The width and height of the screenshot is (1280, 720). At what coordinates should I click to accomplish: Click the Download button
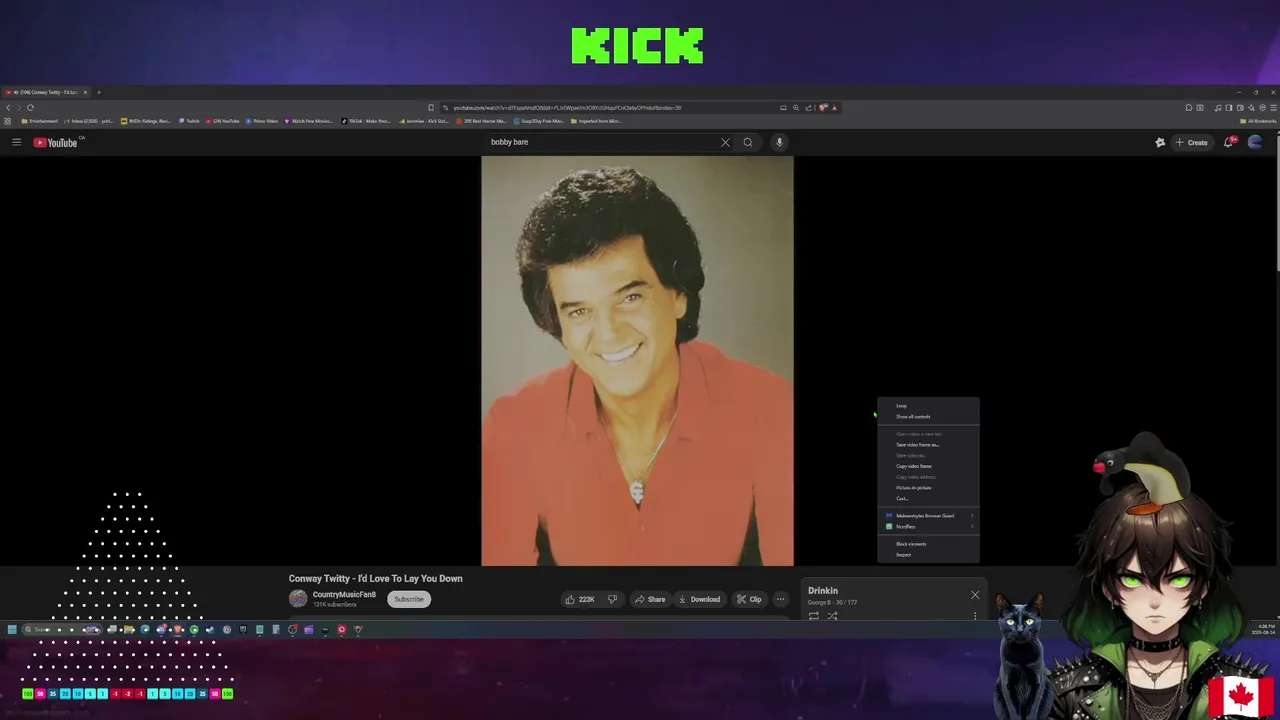pyautogui.click(x=699, y=599)
